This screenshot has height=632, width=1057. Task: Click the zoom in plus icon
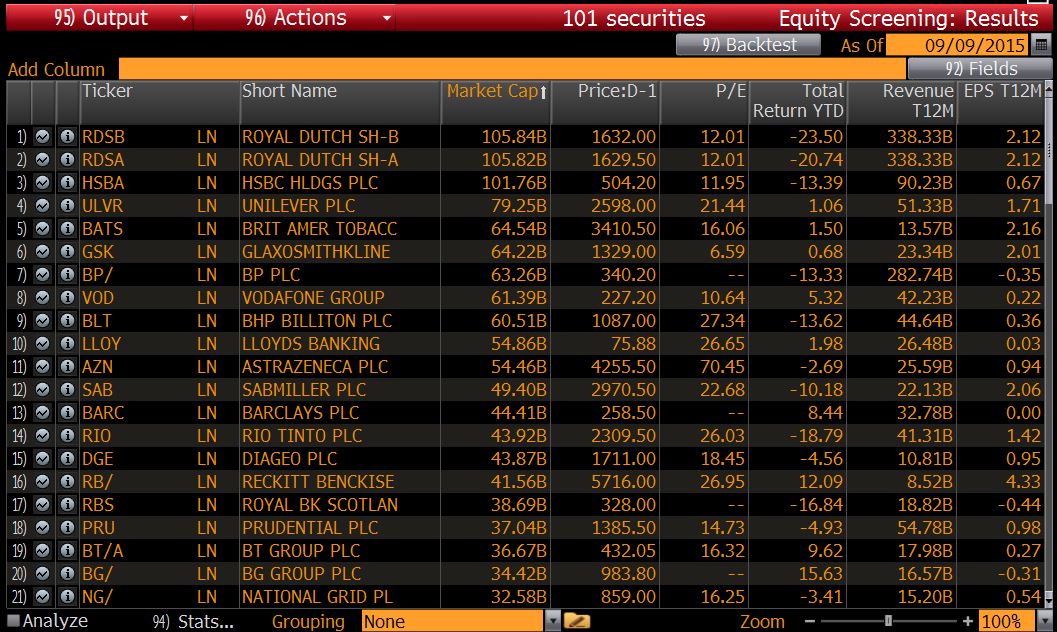point(967,621)
